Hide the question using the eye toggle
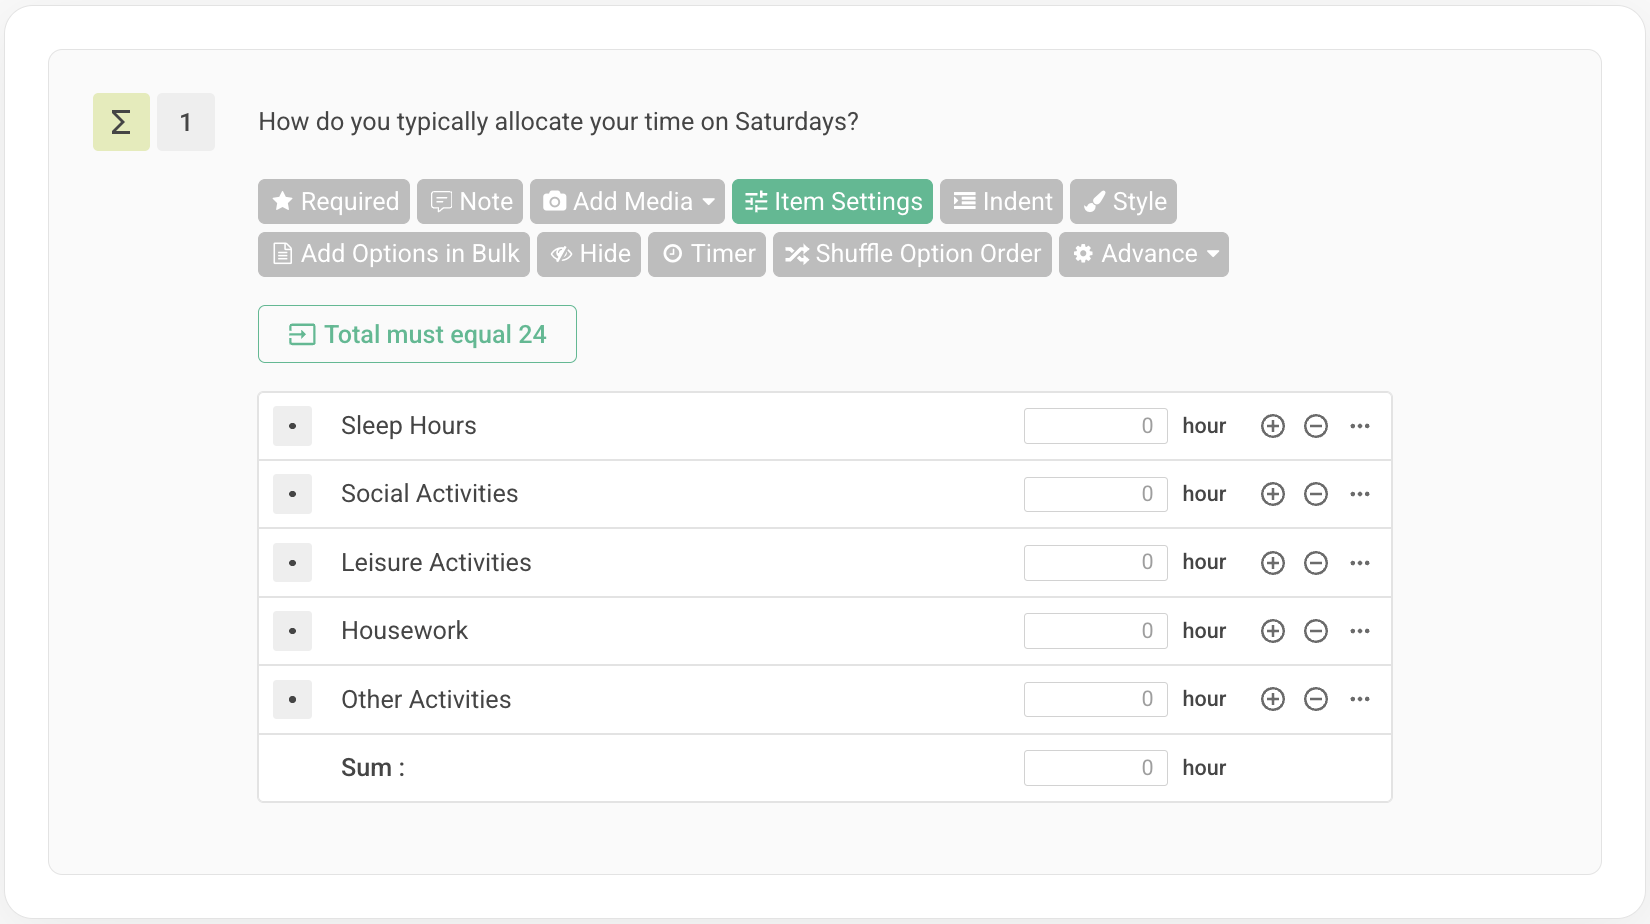 588,254
